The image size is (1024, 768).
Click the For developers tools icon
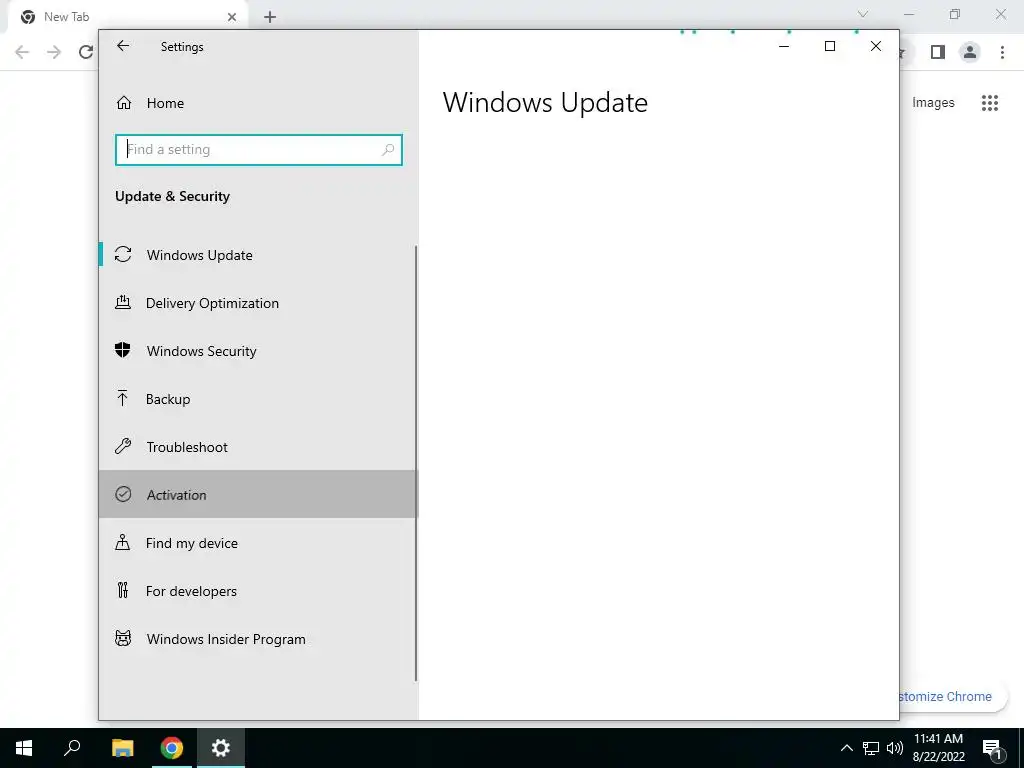[x=122, y=590]
